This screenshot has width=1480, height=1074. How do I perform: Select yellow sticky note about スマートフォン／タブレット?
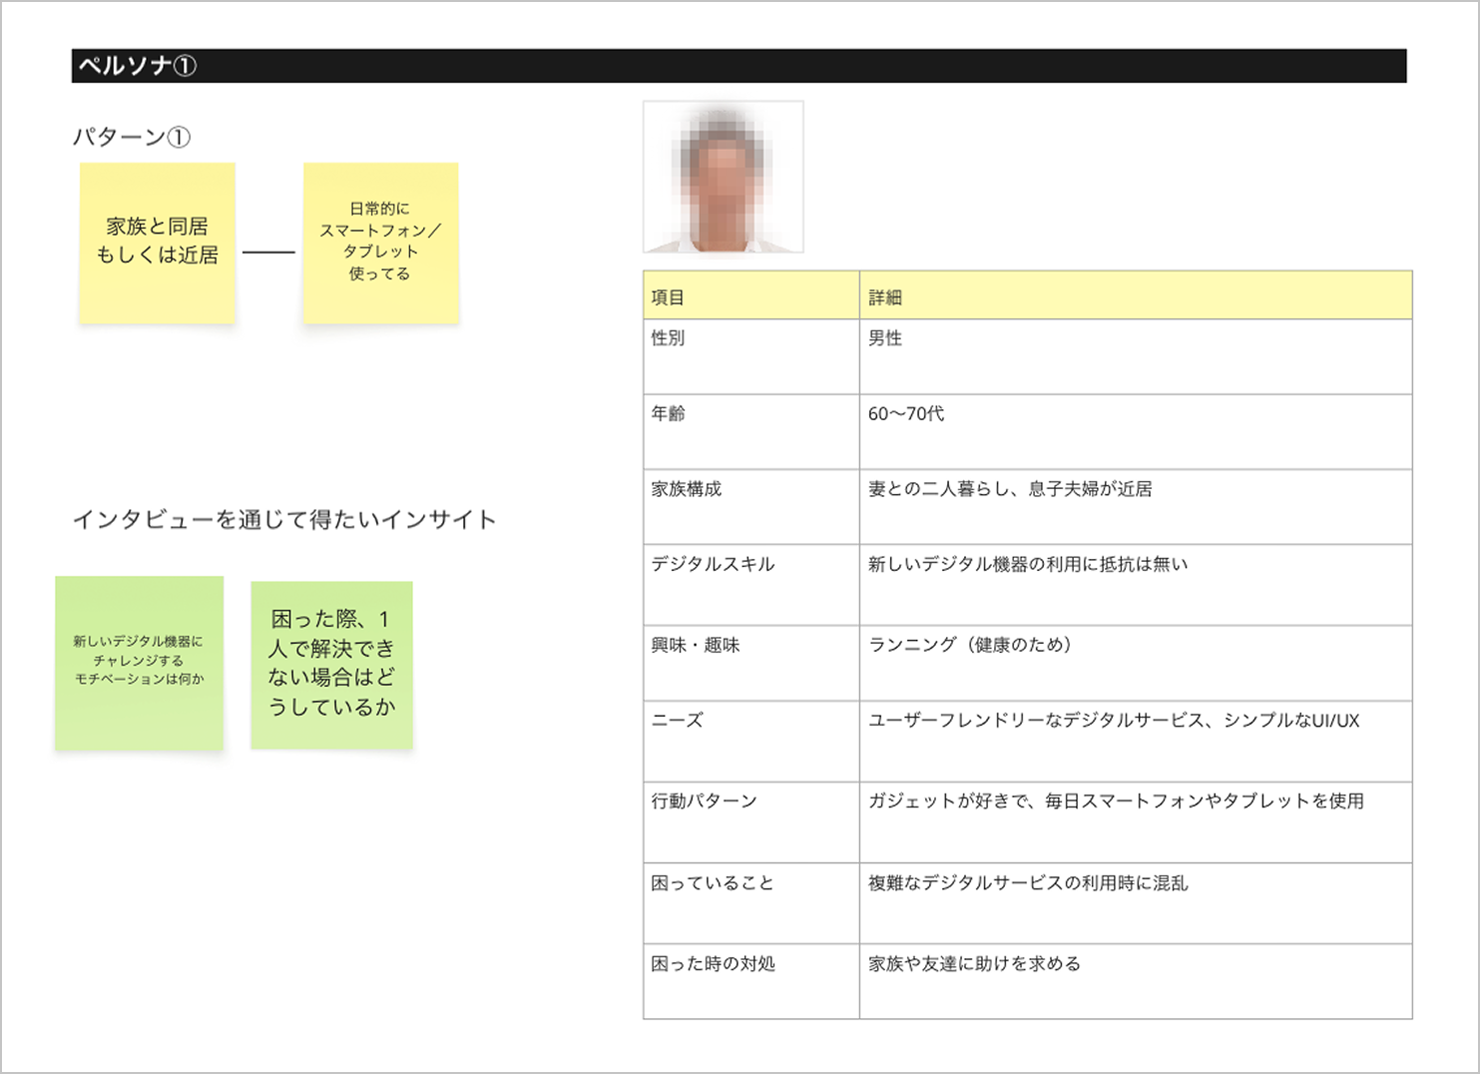coord(381,243)
